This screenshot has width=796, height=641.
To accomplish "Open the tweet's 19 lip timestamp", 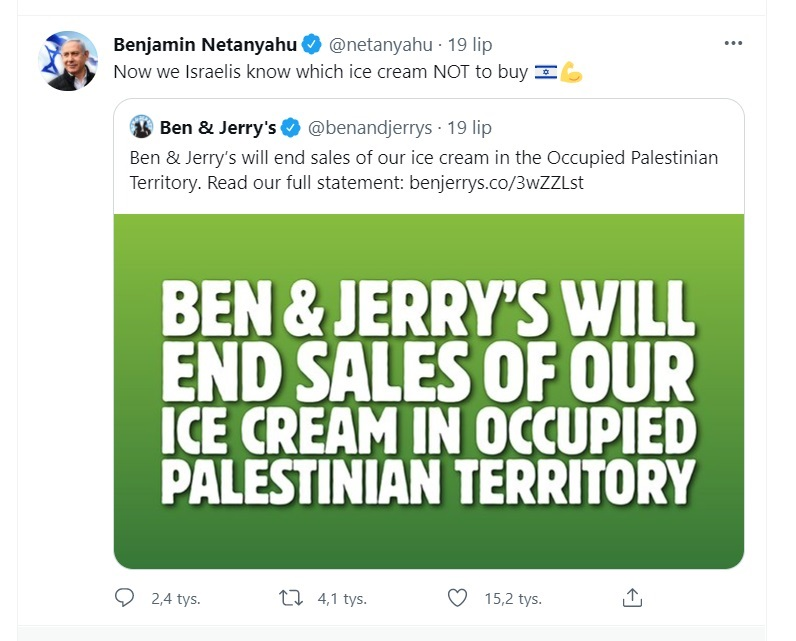I will pos(470,44).
